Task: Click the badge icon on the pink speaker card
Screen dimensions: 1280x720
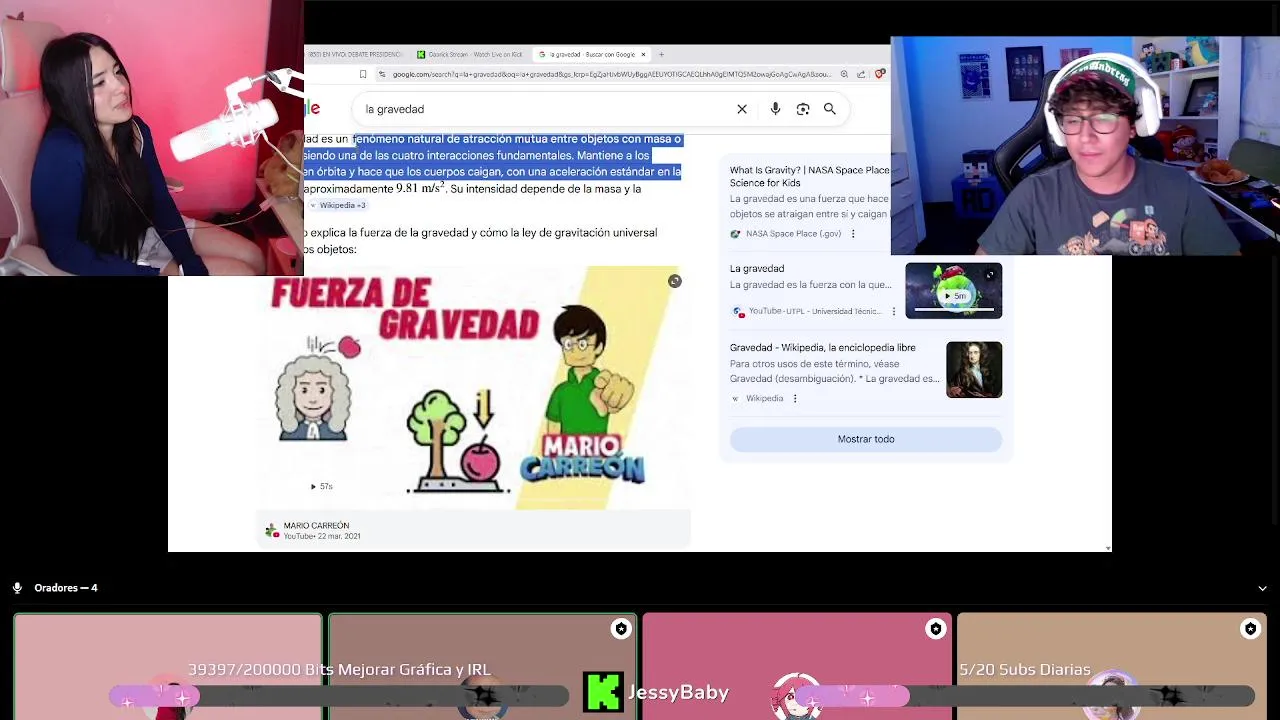Action: click(936, 629)
